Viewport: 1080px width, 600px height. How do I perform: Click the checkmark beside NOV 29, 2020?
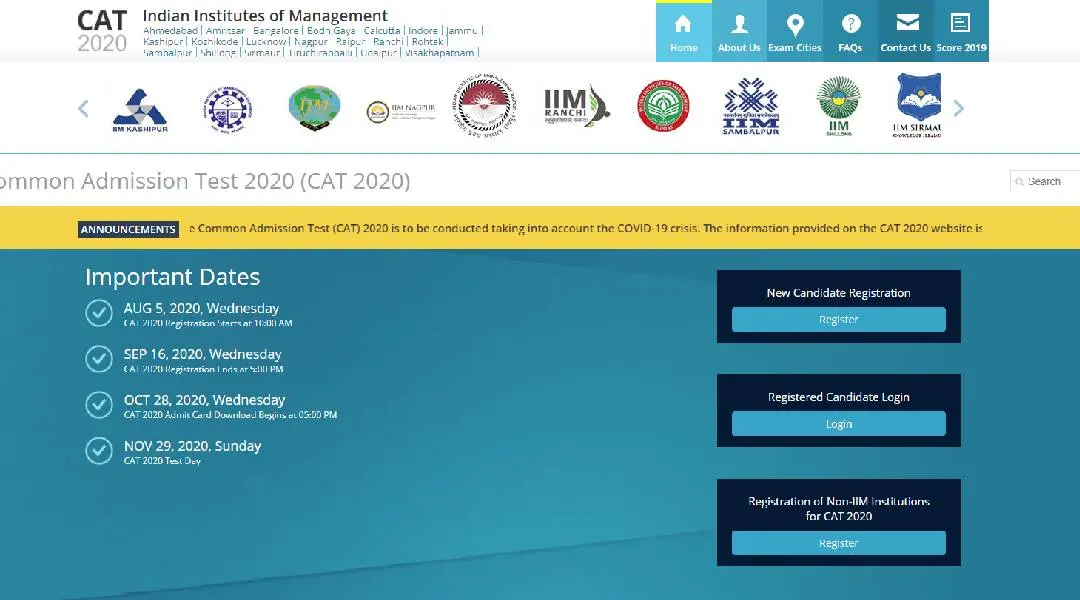(x=98, y=451)
